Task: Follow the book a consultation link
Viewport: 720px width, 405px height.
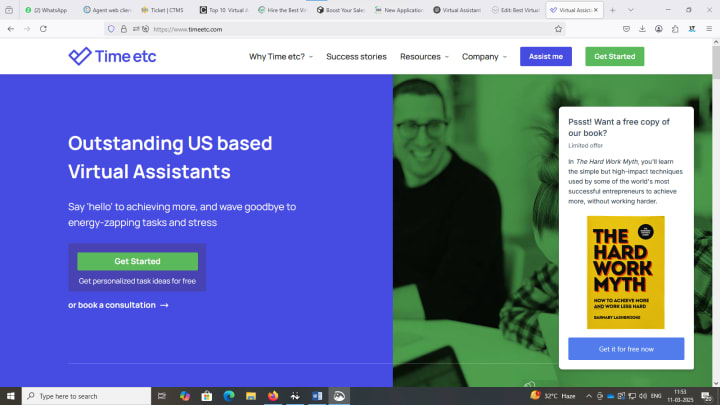Action: 118,305
